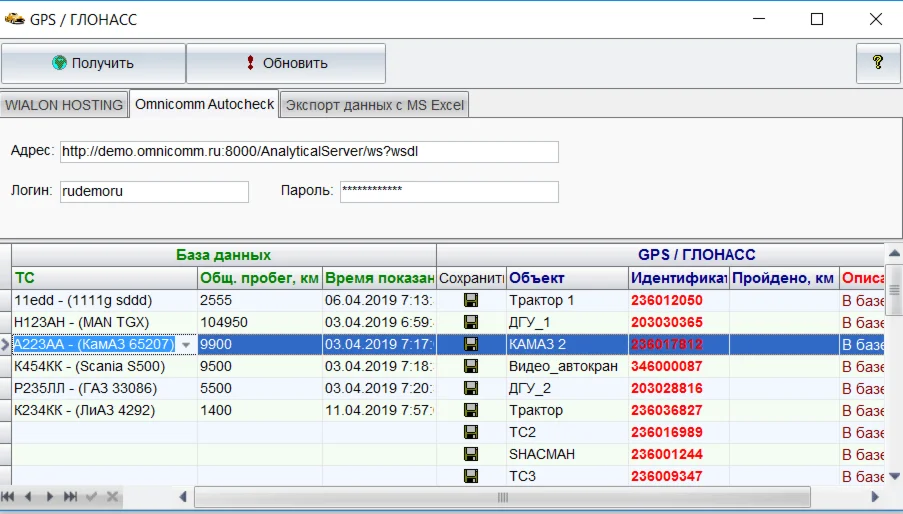The height and width of the screenshot is (514, 903).
Task: Click the scrollbar right arrow
Action: click(875, 496)
